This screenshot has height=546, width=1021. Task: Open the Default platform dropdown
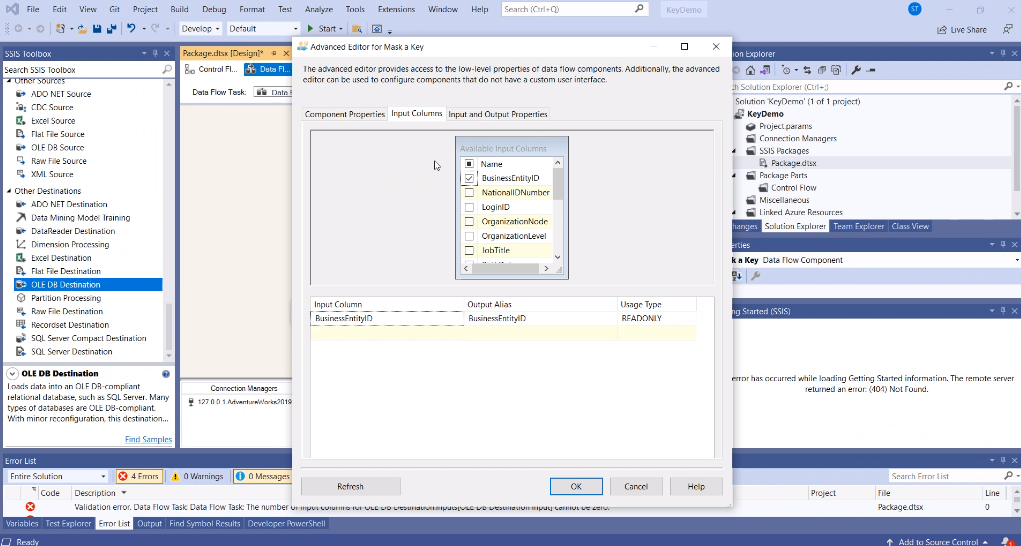[262, 29]
